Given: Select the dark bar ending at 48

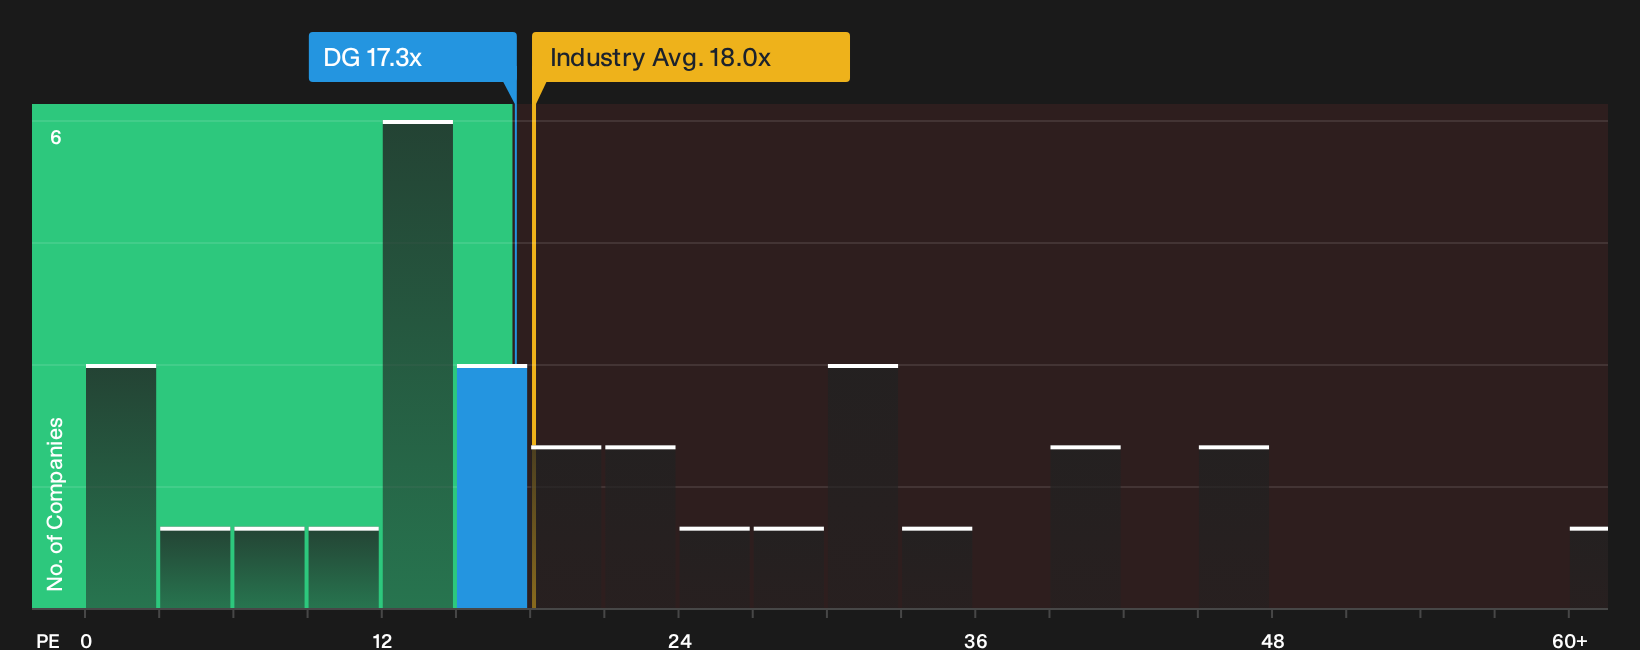Looking at the screenshot, I should point(1234,526).
